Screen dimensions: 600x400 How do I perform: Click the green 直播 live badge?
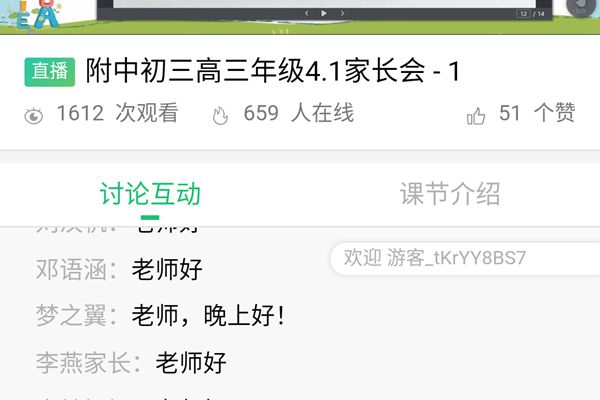tap(50, 72)
